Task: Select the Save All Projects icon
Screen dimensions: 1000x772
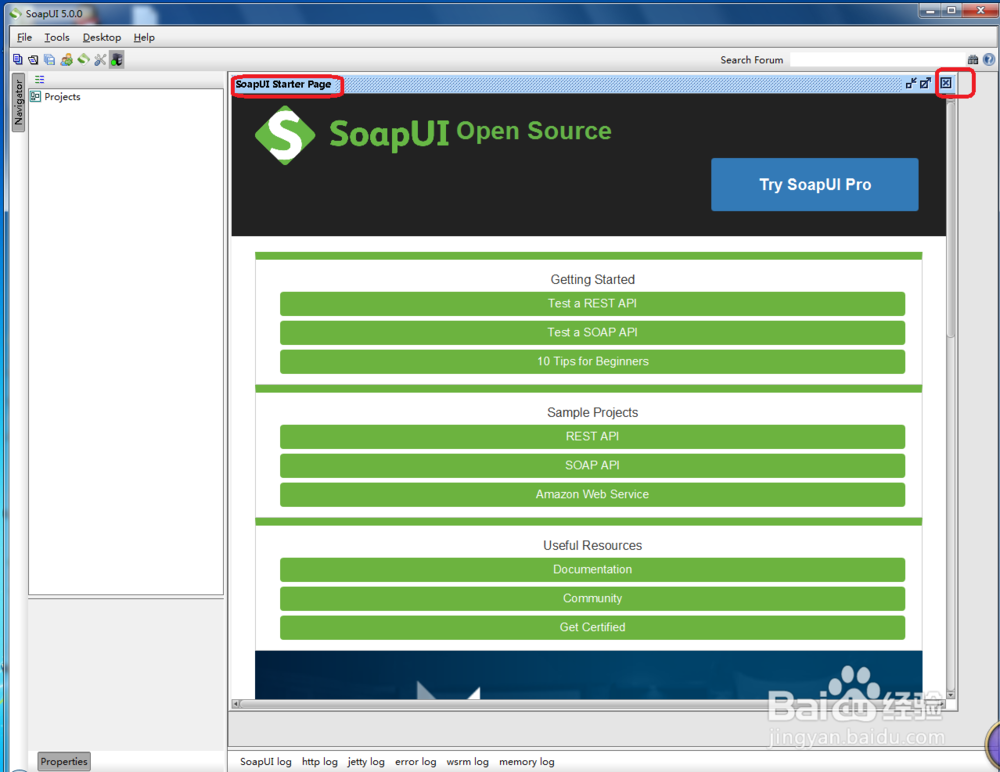Action: (49, 59)
